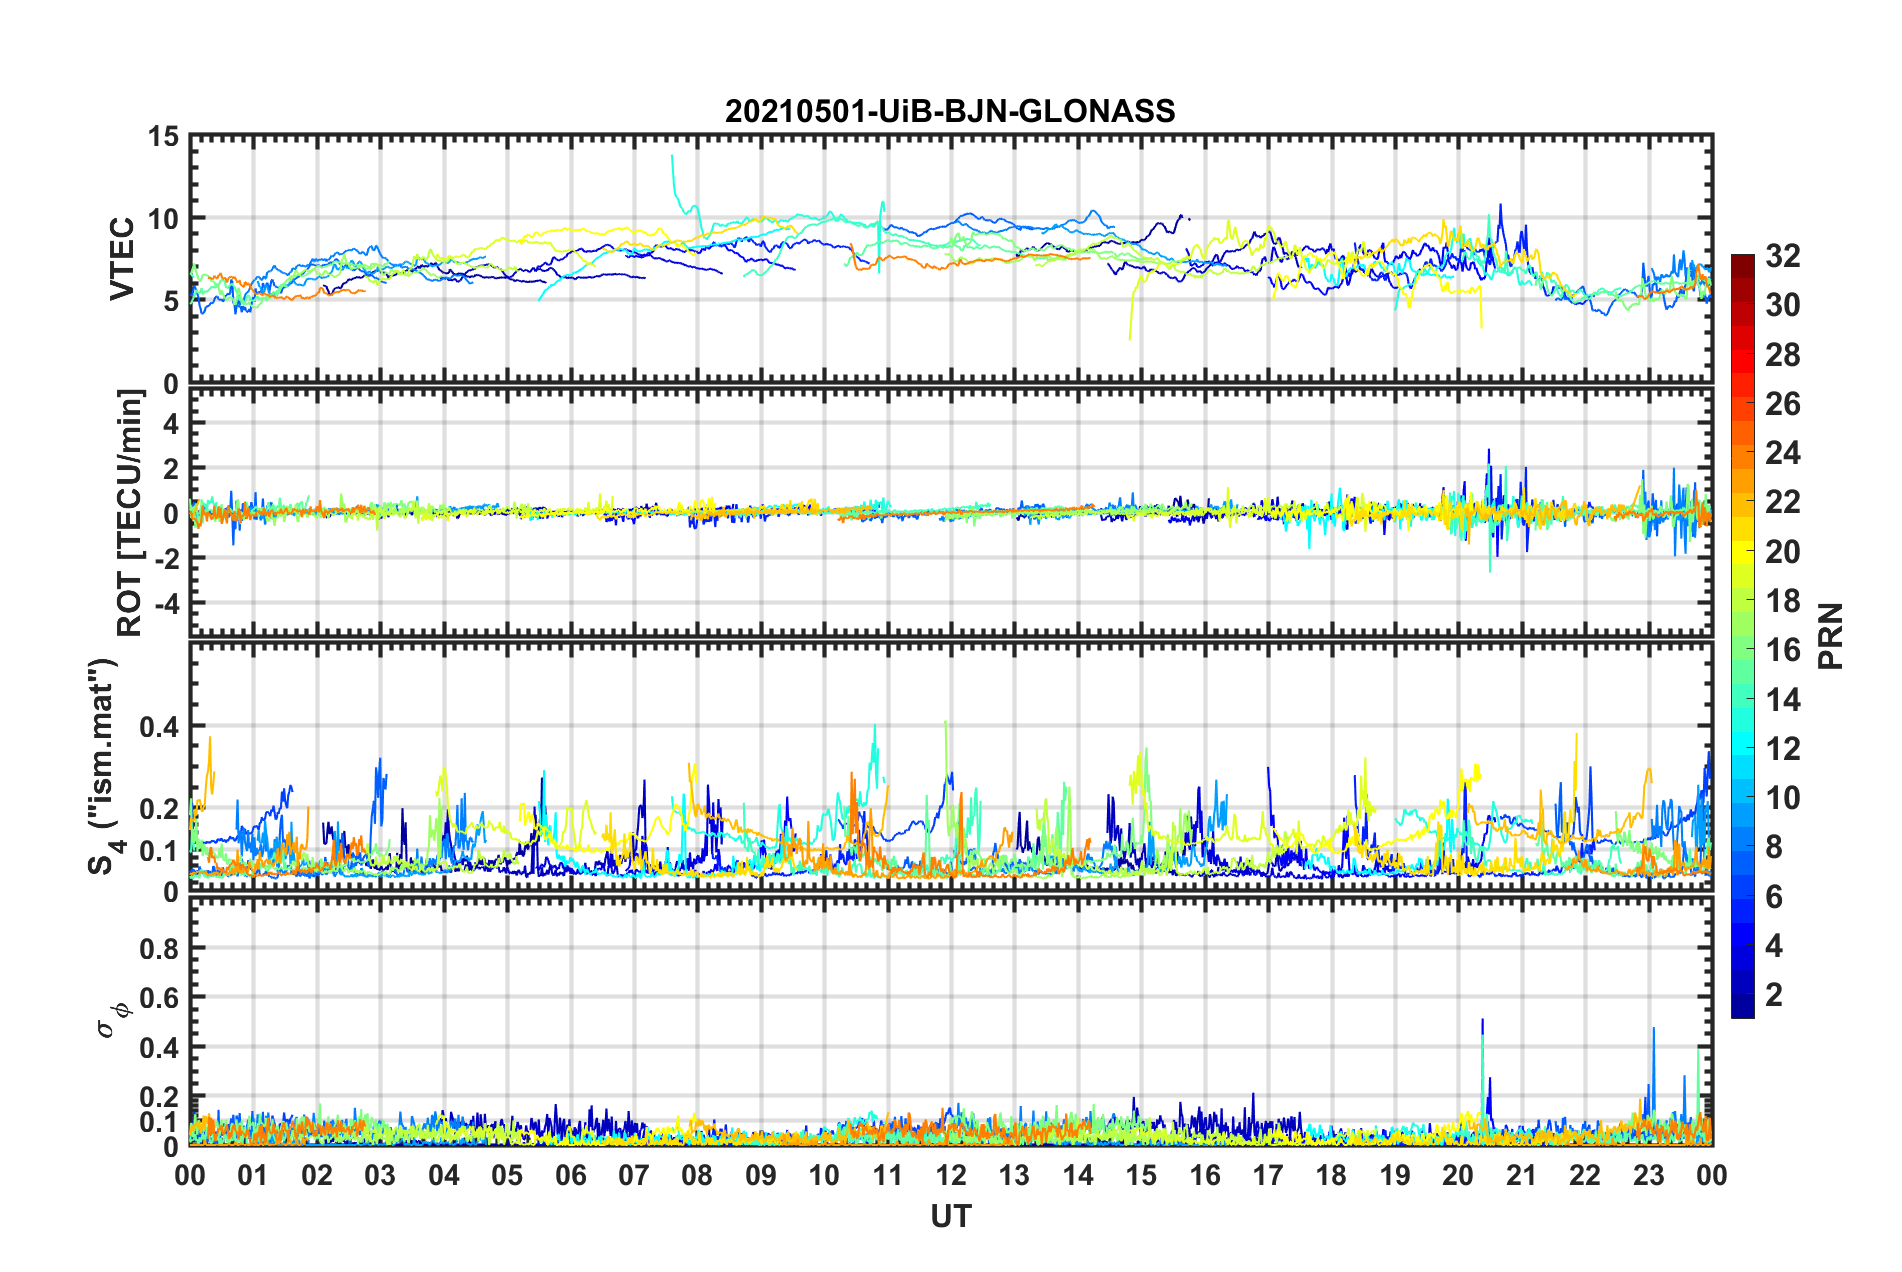
Task: Click S4 axis tick 0.4
Action: coord(160,726)
